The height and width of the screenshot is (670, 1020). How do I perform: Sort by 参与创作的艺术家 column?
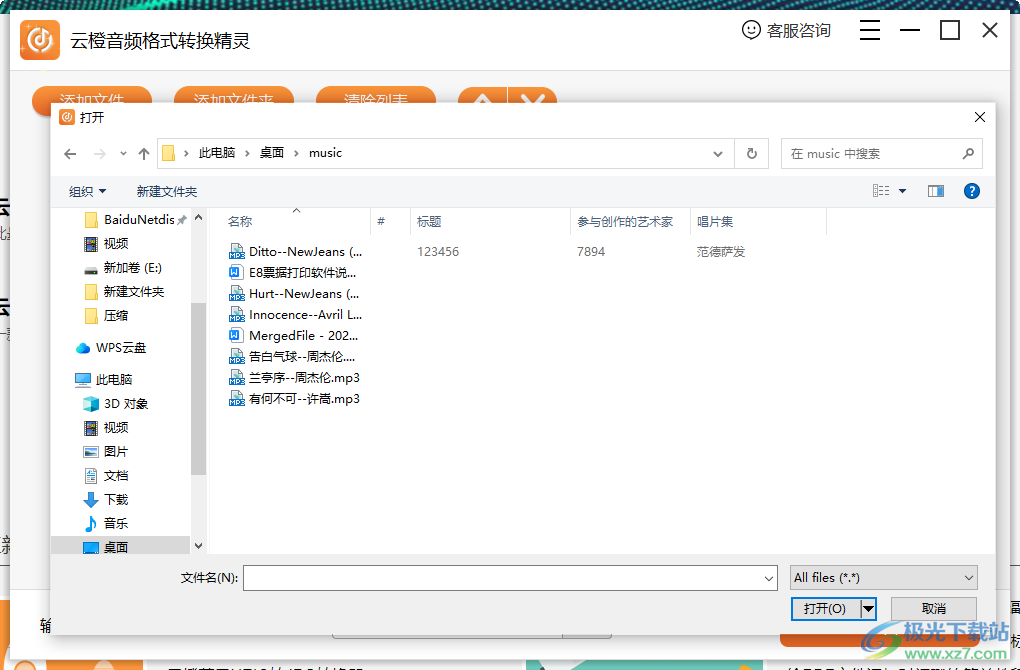click(630, 222)
